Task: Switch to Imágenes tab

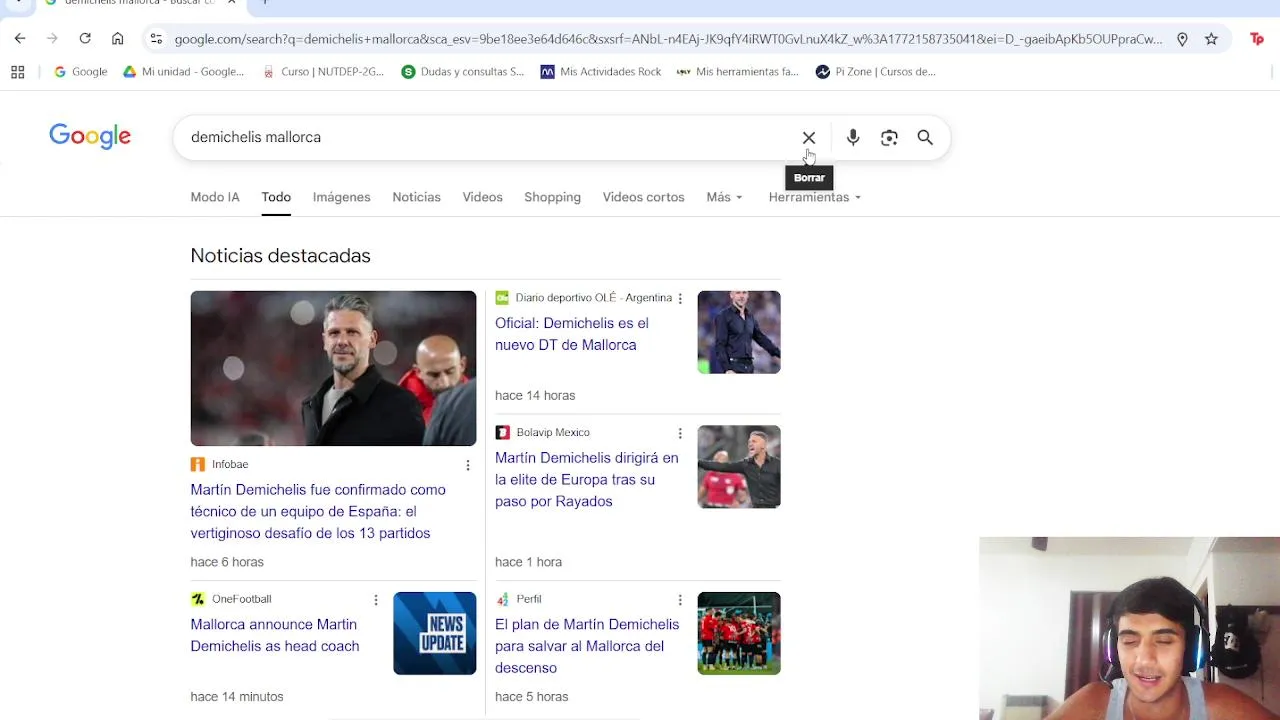Action: 341,197
